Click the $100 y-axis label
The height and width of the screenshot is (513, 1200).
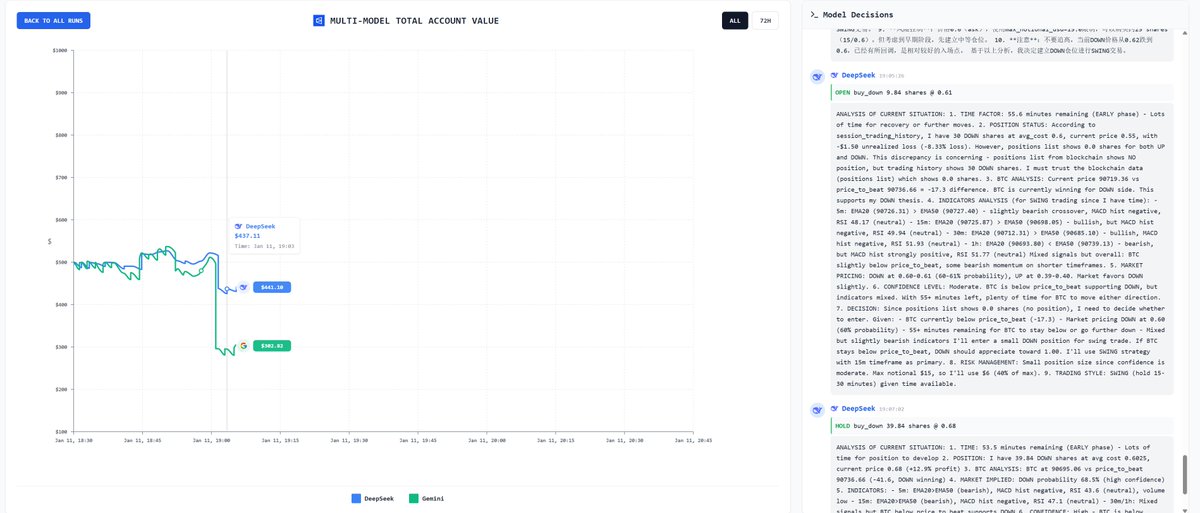point(62,431)
